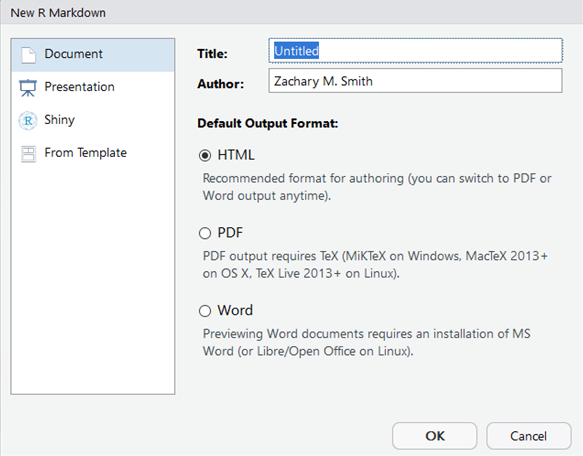Click the Shiny R logo icon
583x456 pixels.
pos(28,121)
